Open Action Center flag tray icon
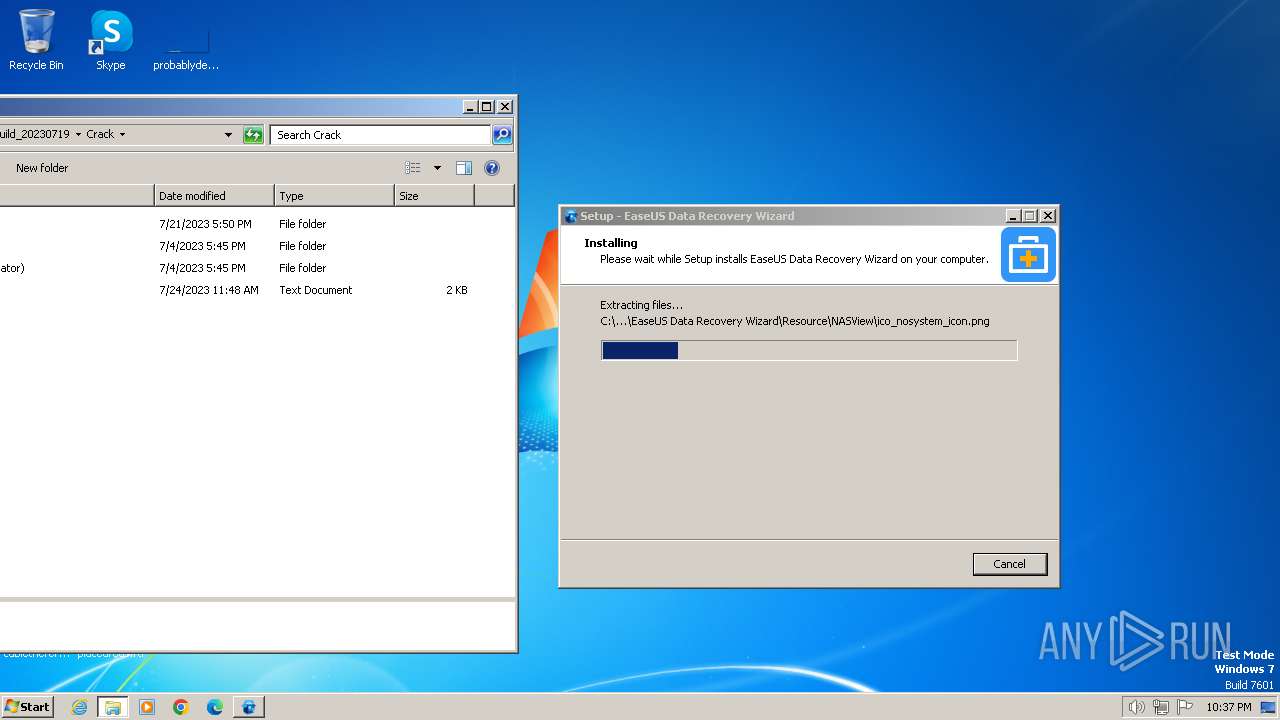Viewport: 1280px width, 720px height. (1185, 707)
